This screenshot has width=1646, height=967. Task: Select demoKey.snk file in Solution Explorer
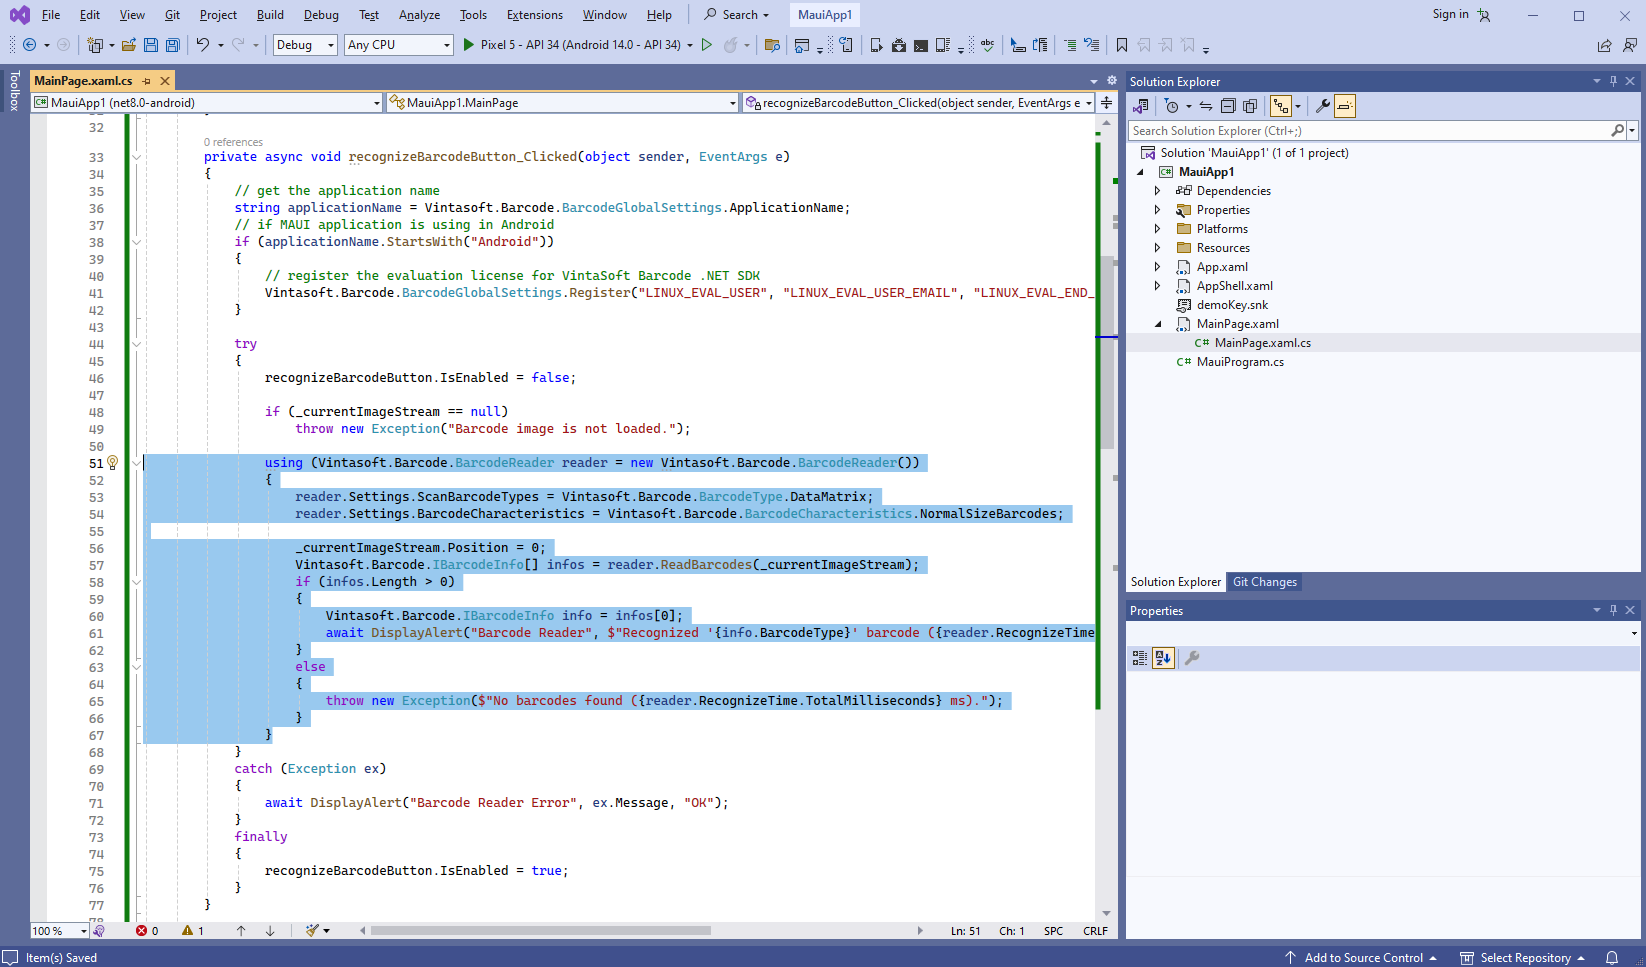[1232, 305]
